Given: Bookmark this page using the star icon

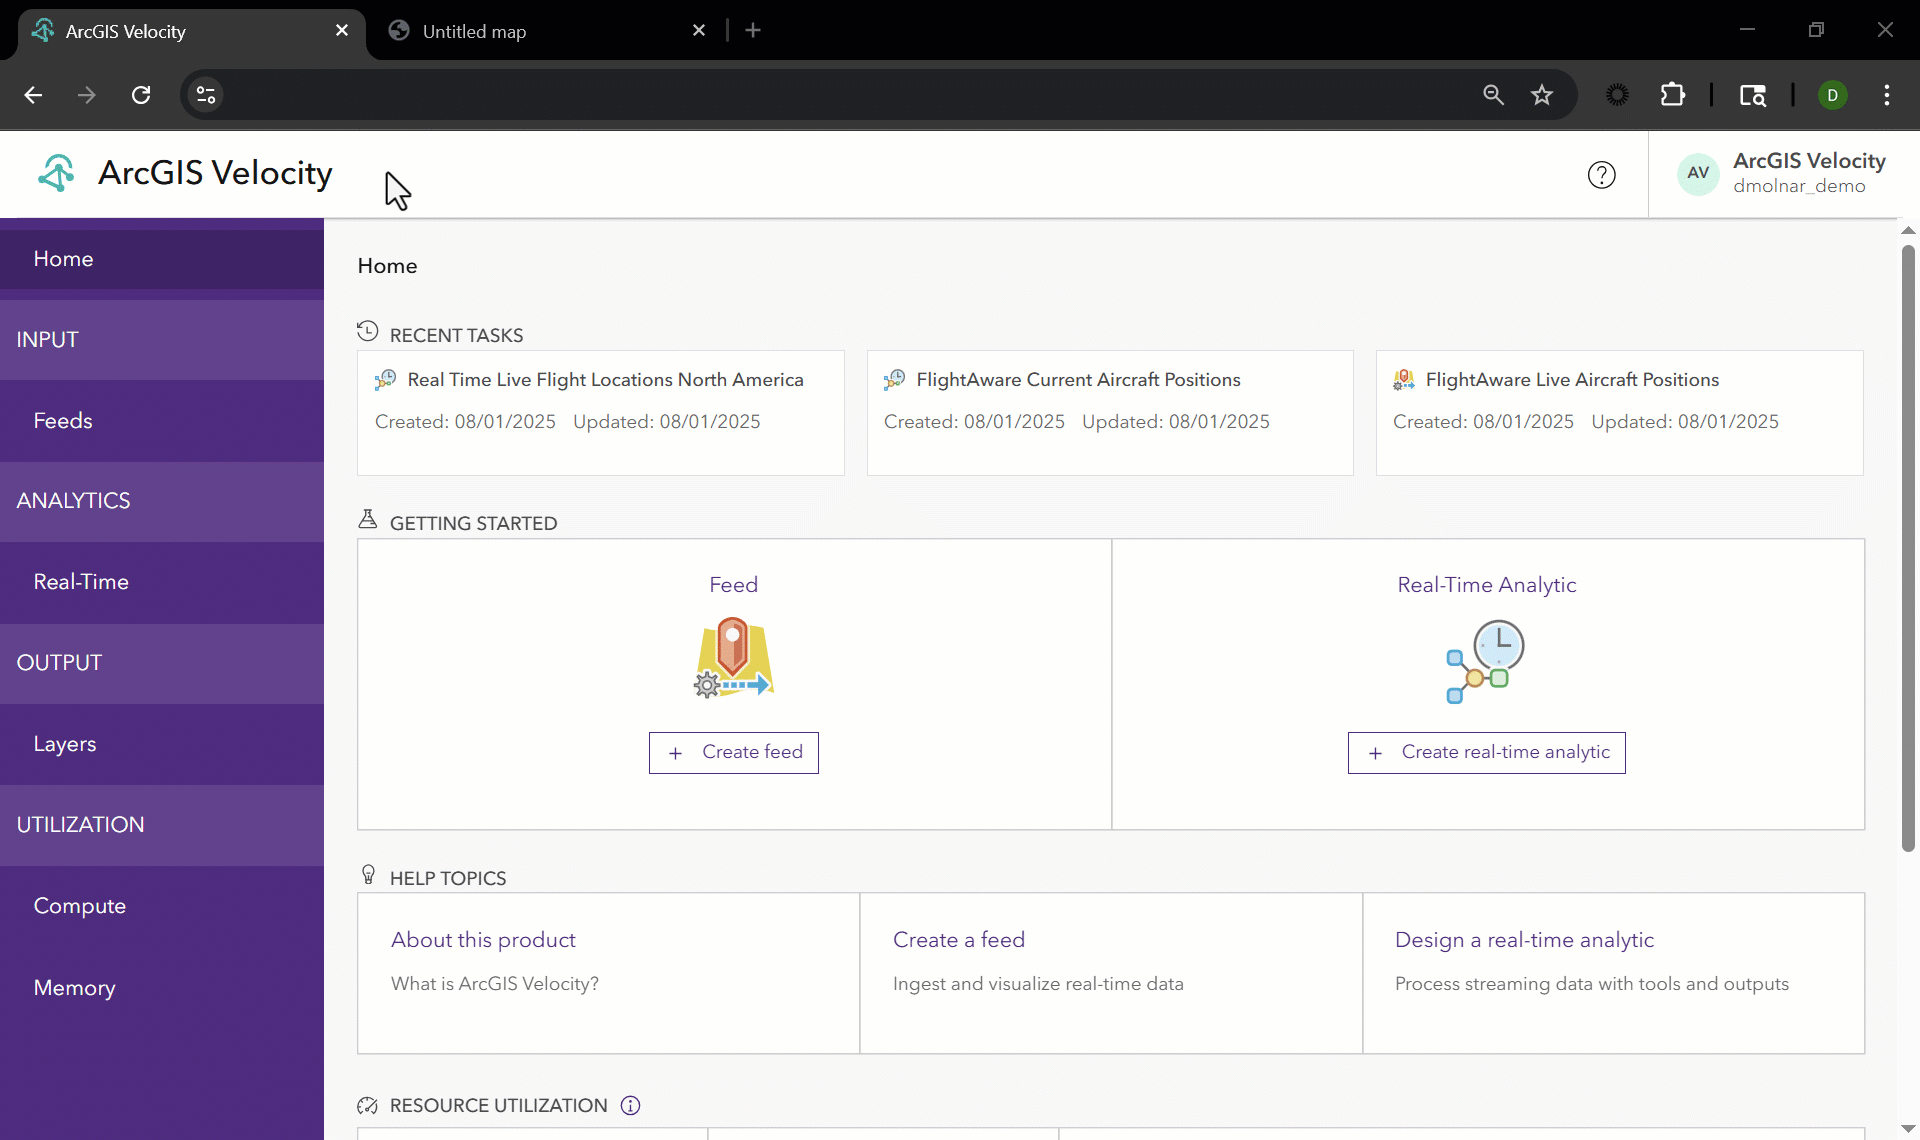Looking at the screenshot, I should pyautogui.click(x=1543, y=94).
